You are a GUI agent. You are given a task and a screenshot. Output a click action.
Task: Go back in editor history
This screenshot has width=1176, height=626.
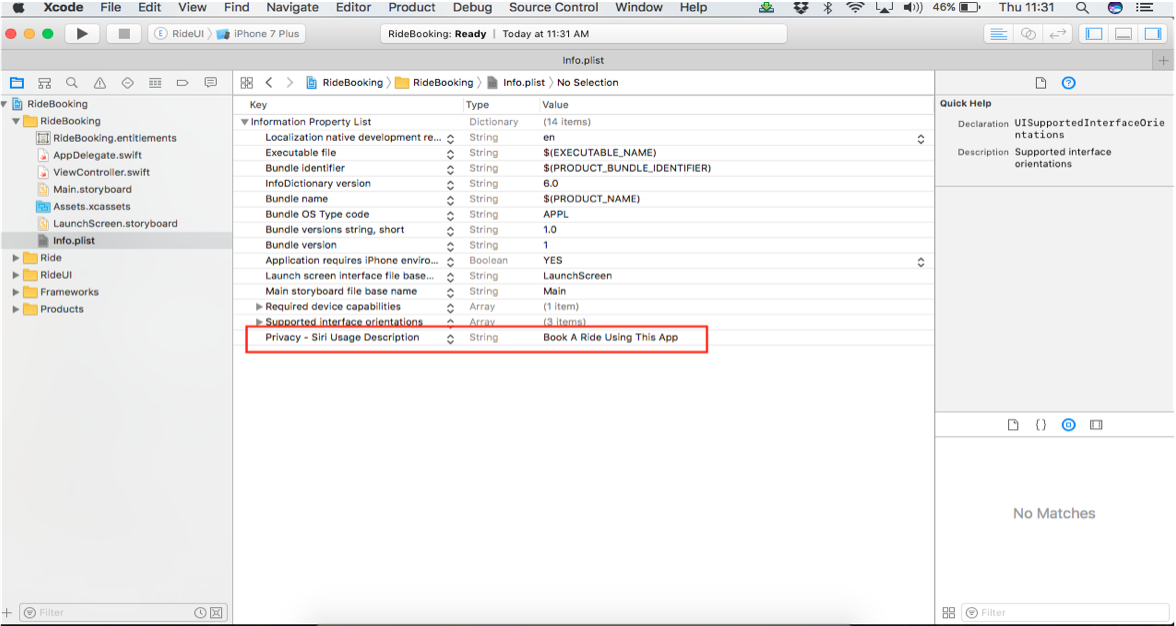click(268, 82)
